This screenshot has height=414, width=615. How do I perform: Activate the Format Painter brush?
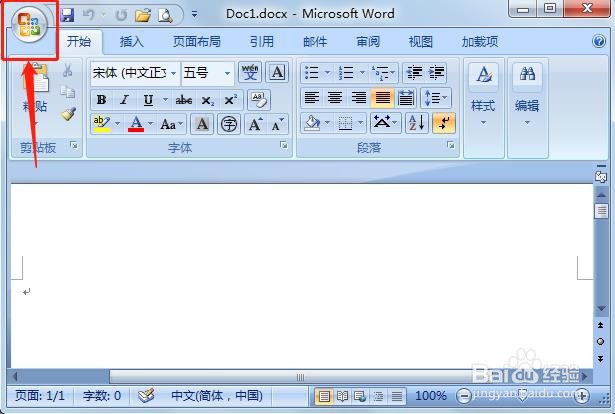point(68,114)
